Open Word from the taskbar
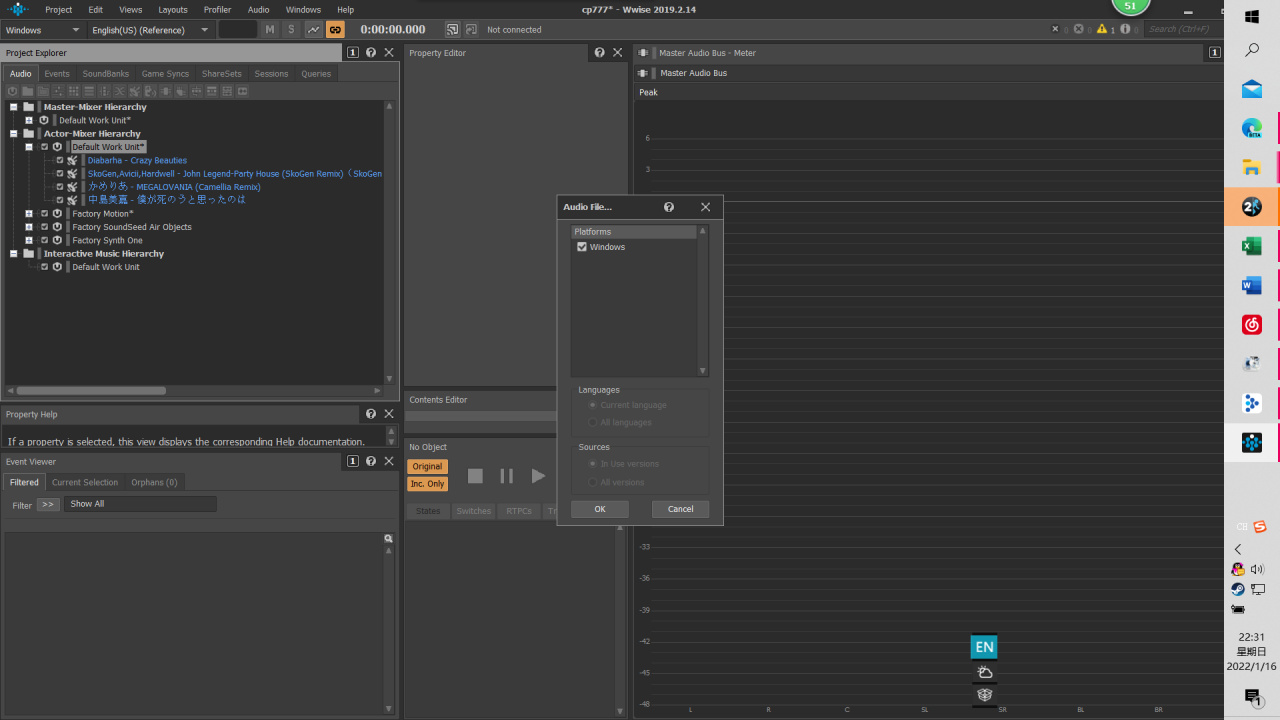 click(x=1252, y=286)
